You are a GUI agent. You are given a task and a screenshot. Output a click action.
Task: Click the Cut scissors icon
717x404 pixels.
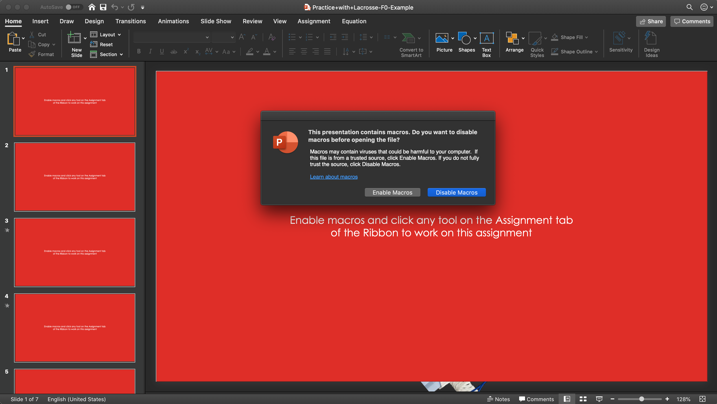(32, 35)
